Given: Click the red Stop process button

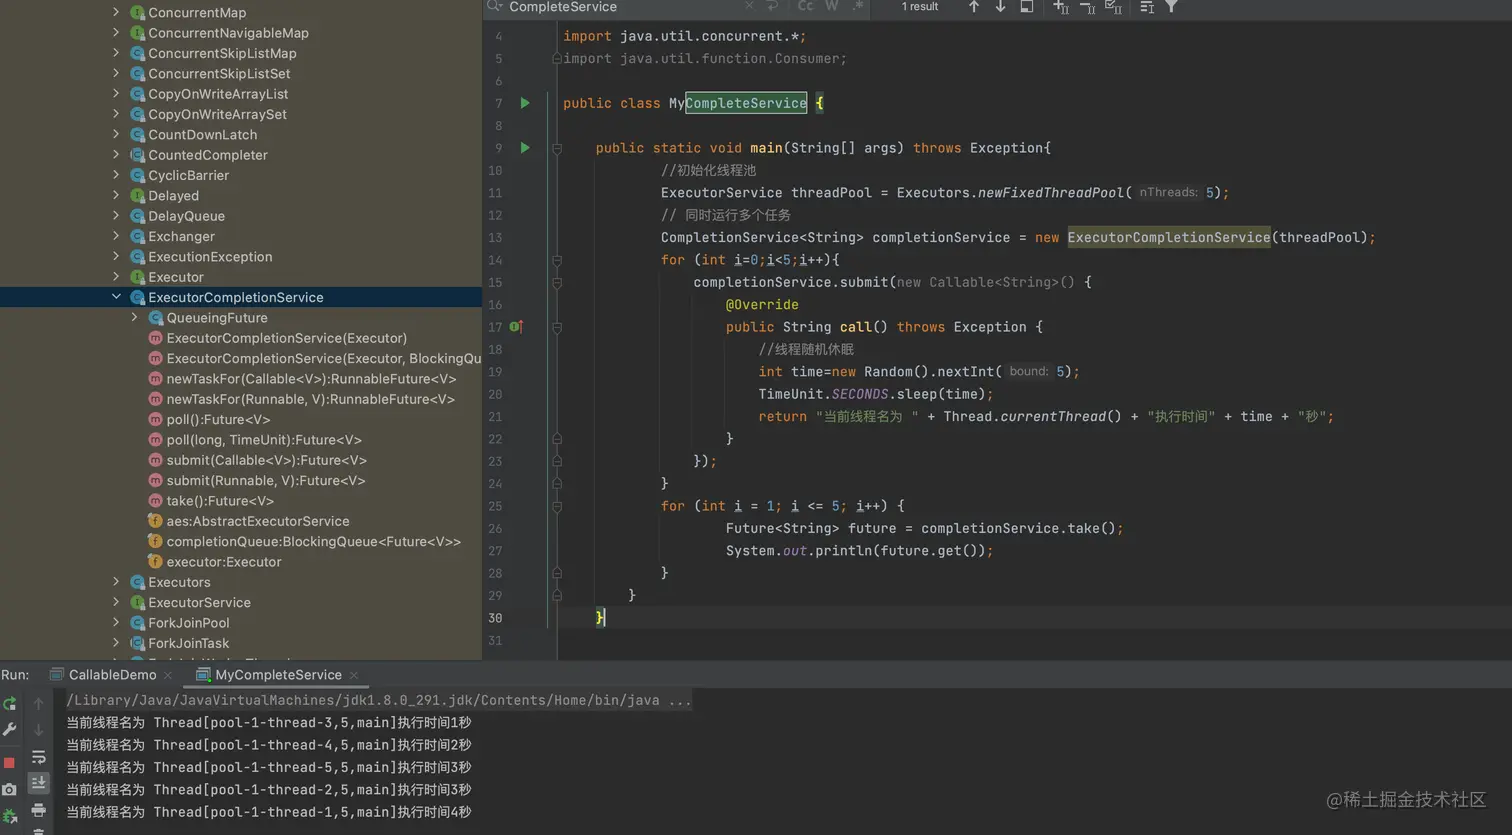Looking at the screenshot, I should pyautogui.click(x=10, y=763).
